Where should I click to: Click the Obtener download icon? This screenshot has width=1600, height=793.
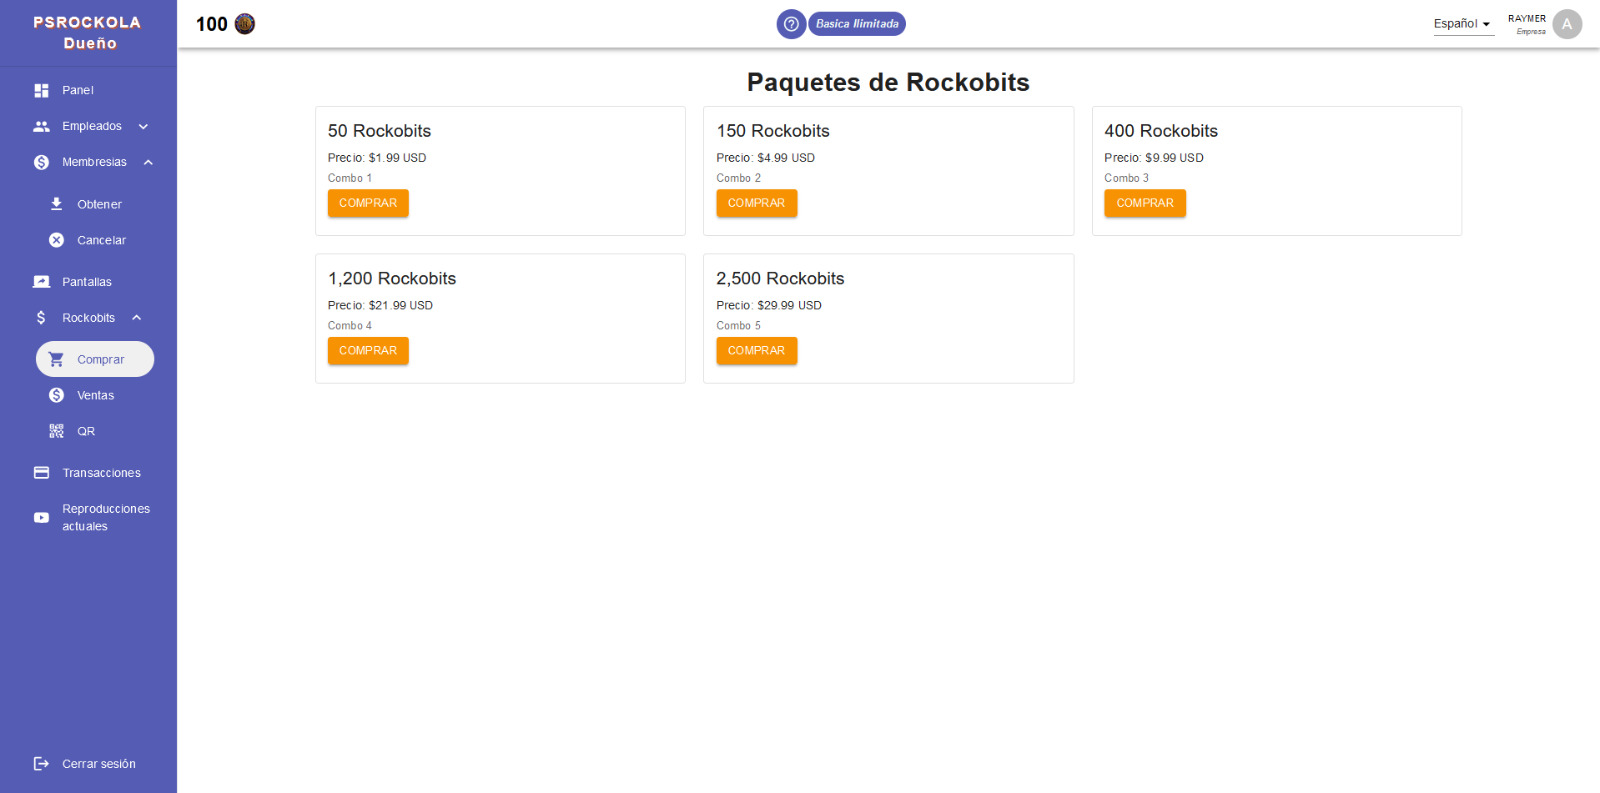point(56,204)
